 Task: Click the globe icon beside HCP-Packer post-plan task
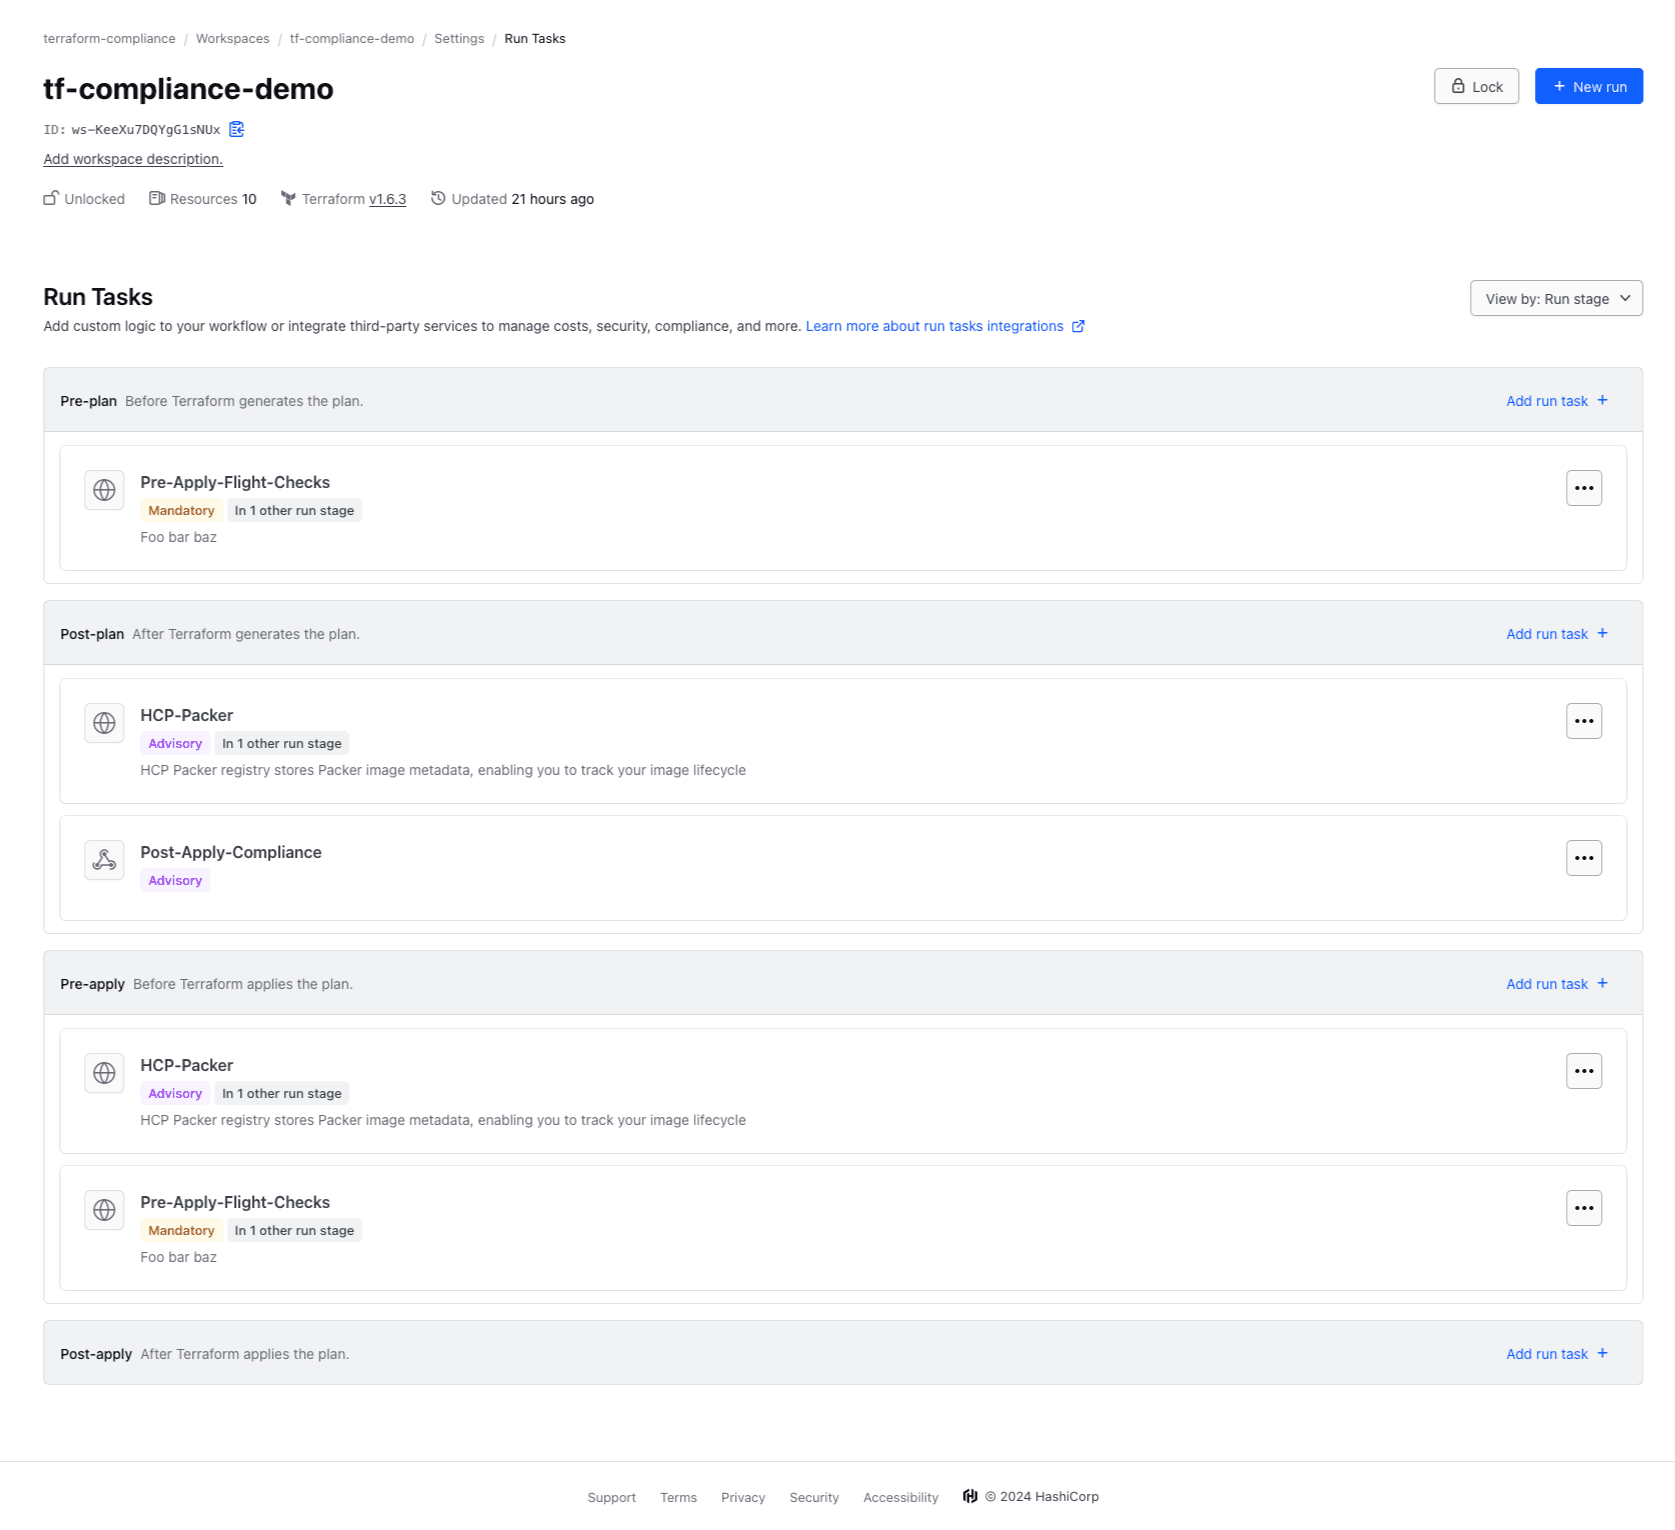(x=104, y=722)
